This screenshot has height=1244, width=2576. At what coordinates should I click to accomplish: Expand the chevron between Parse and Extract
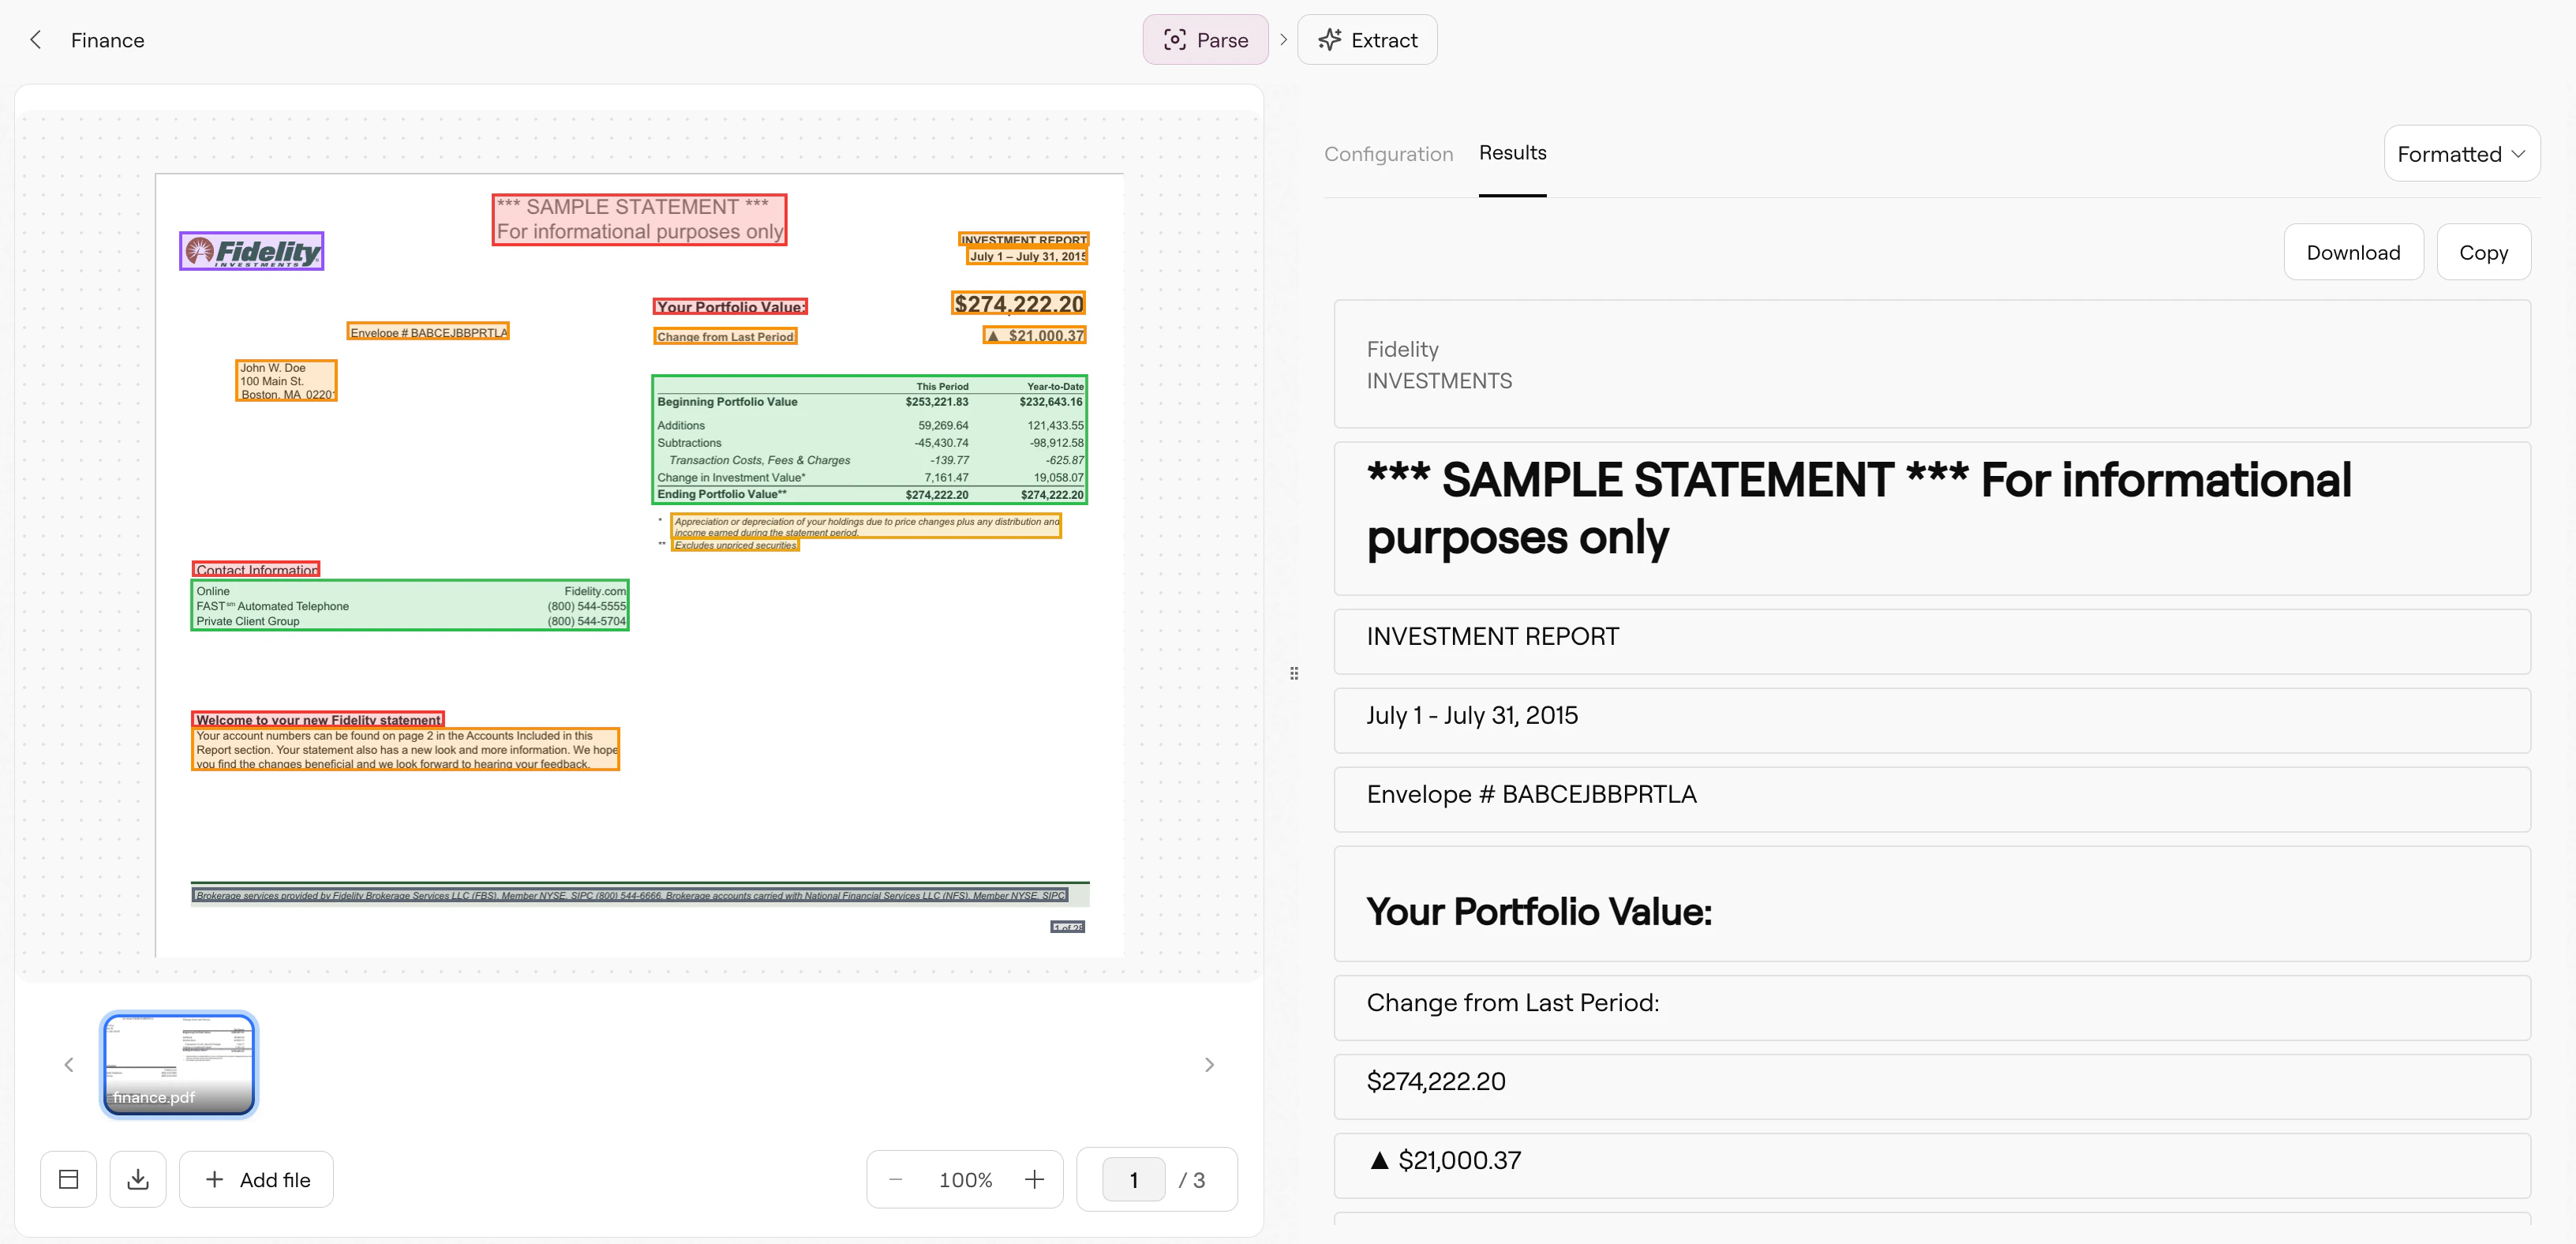[x=1283, y=40]
